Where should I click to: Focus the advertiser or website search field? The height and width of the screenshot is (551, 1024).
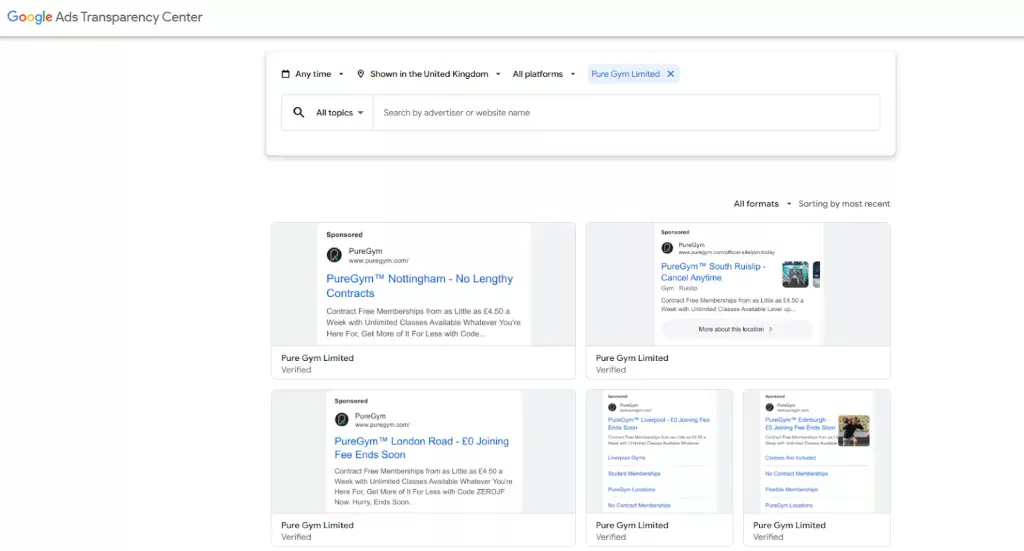point(626,112)
